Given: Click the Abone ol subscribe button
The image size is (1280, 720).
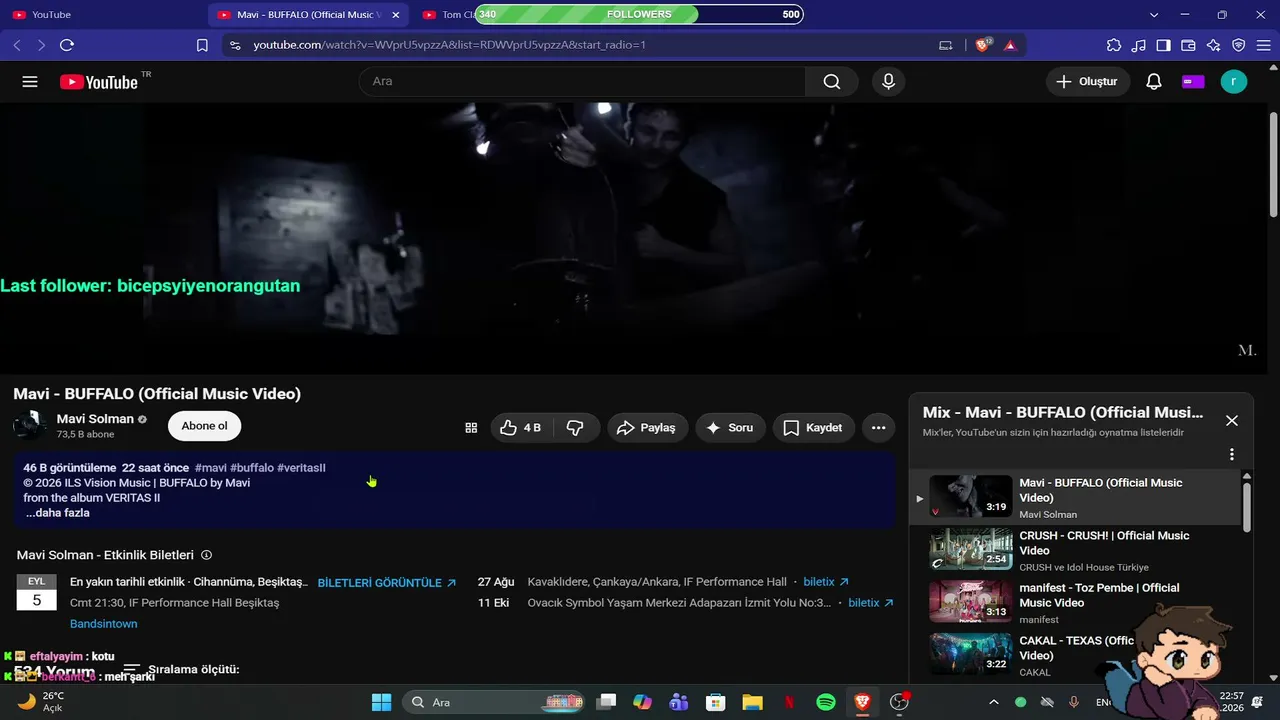Looking at the screenshot, I should point(204,426).
